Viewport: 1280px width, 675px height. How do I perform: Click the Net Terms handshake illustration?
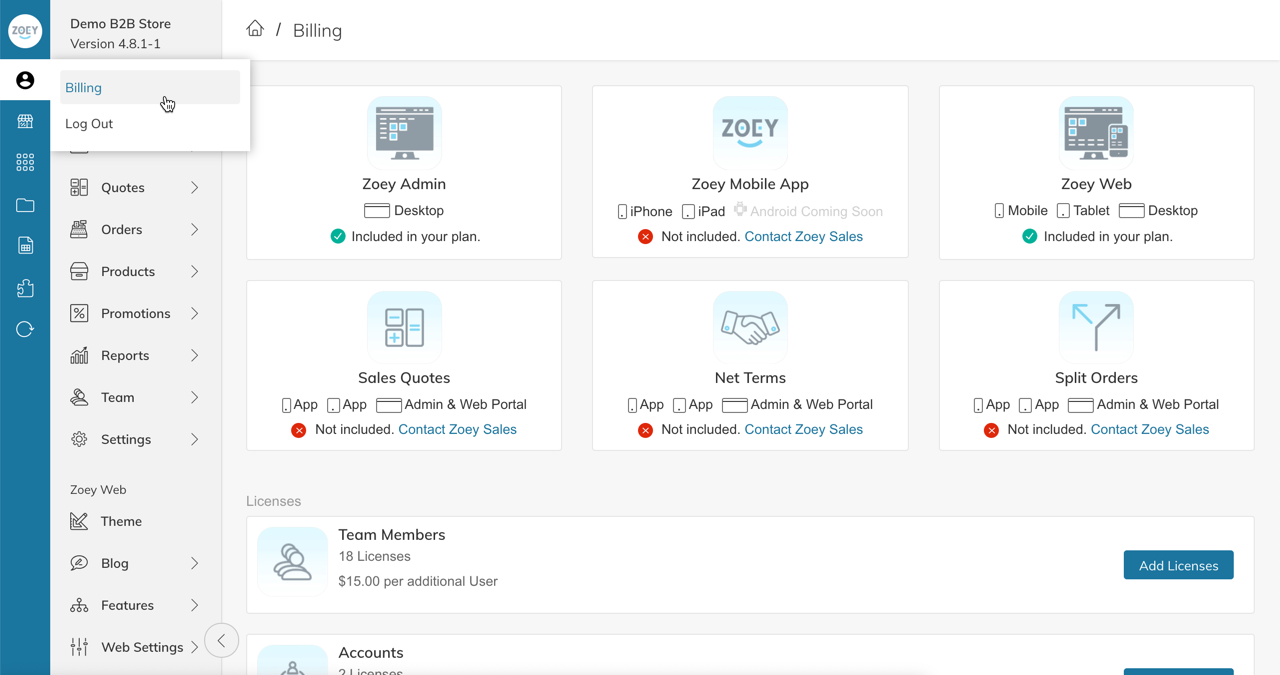pyautogui.click(x=750, y=327)
